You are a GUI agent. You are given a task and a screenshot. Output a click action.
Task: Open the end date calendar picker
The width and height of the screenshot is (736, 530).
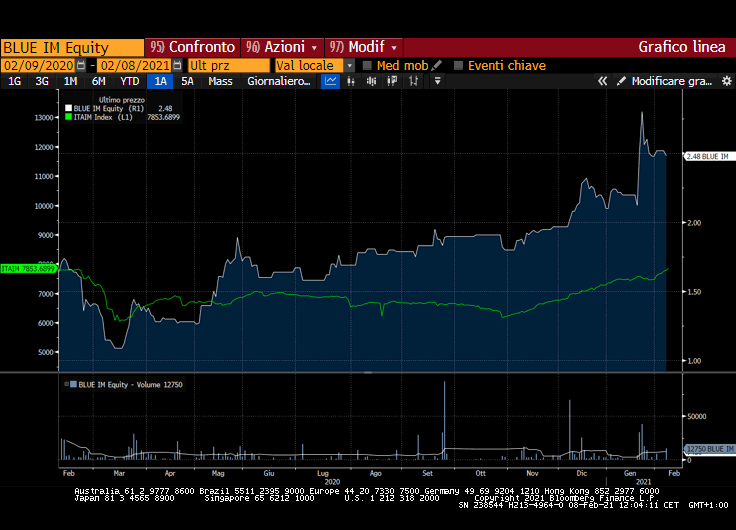pos(176,65)
